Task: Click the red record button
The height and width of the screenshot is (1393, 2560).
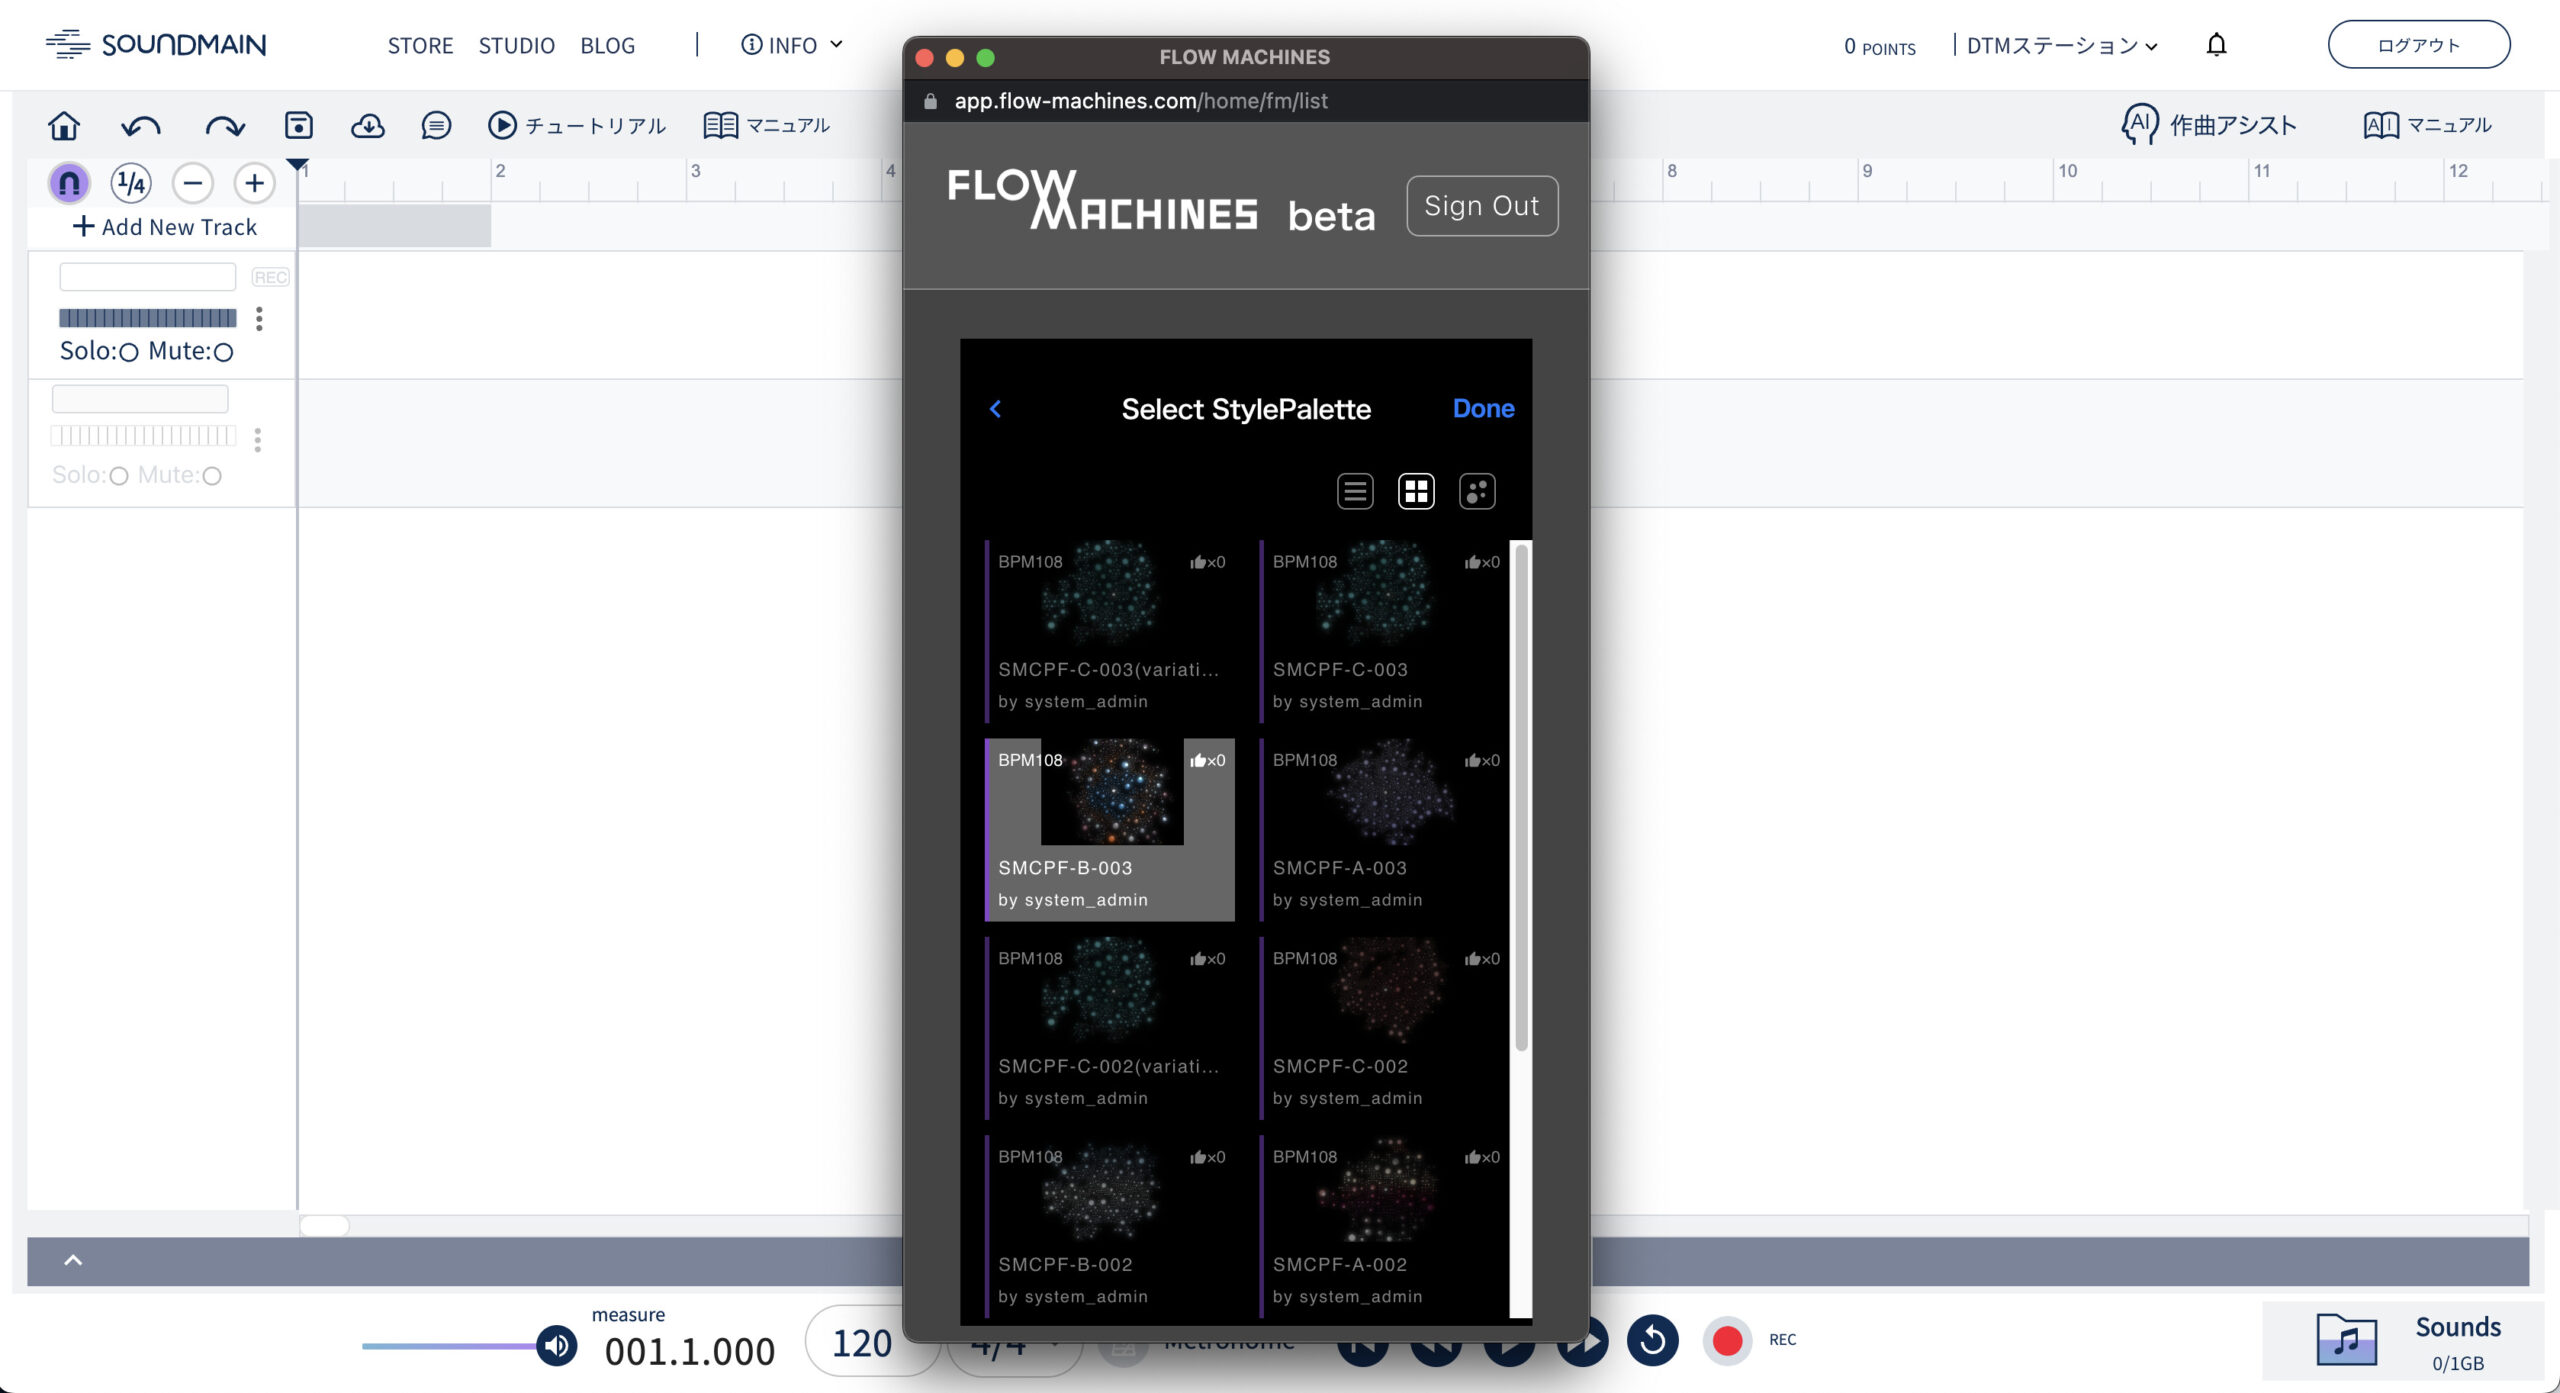Action: (1727, 1340)
